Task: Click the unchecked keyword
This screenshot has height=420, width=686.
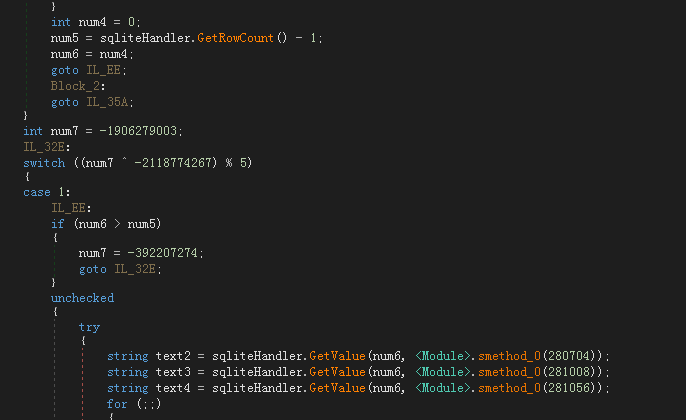Action: [82, 298]
